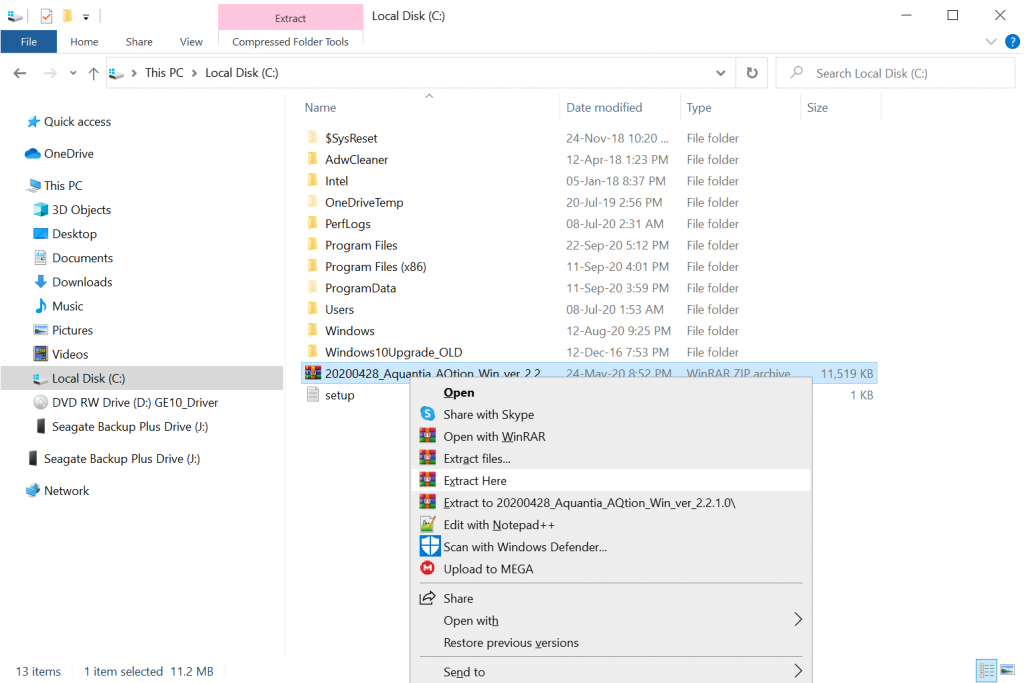Open the address bar history dropdown
The height and width of the screenshot is (683, 1024).
[x=721, y=73]
